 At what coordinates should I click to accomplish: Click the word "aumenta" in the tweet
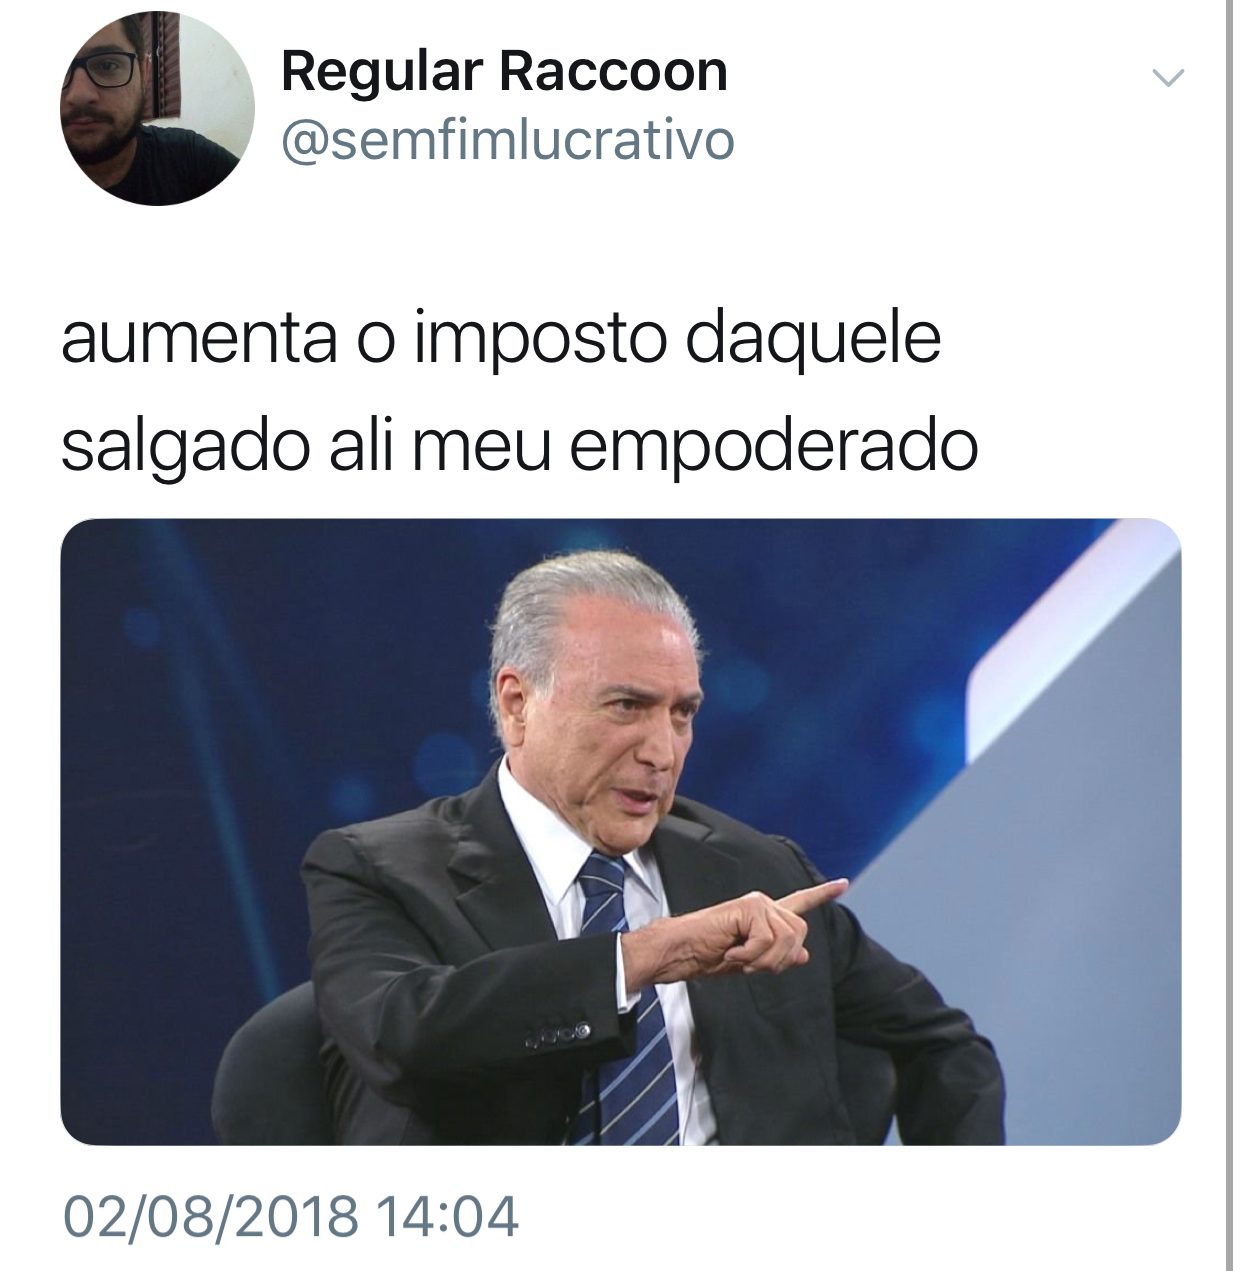coord(198,340)
